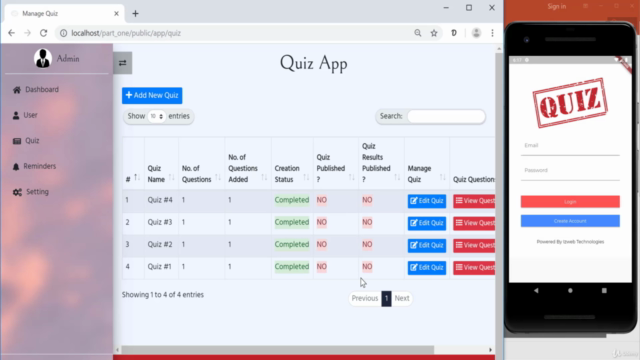Click Sign in in background window
This screenshot has width=640, height=360.
point(557,7)
